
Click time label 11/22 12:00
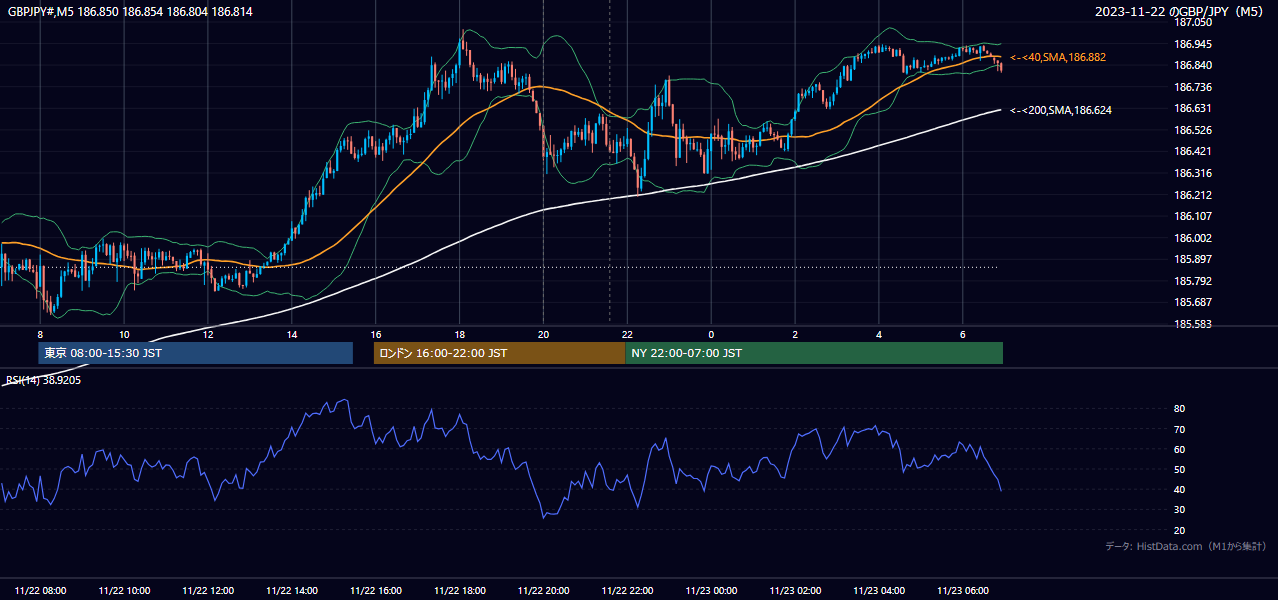tap(209, 591)
